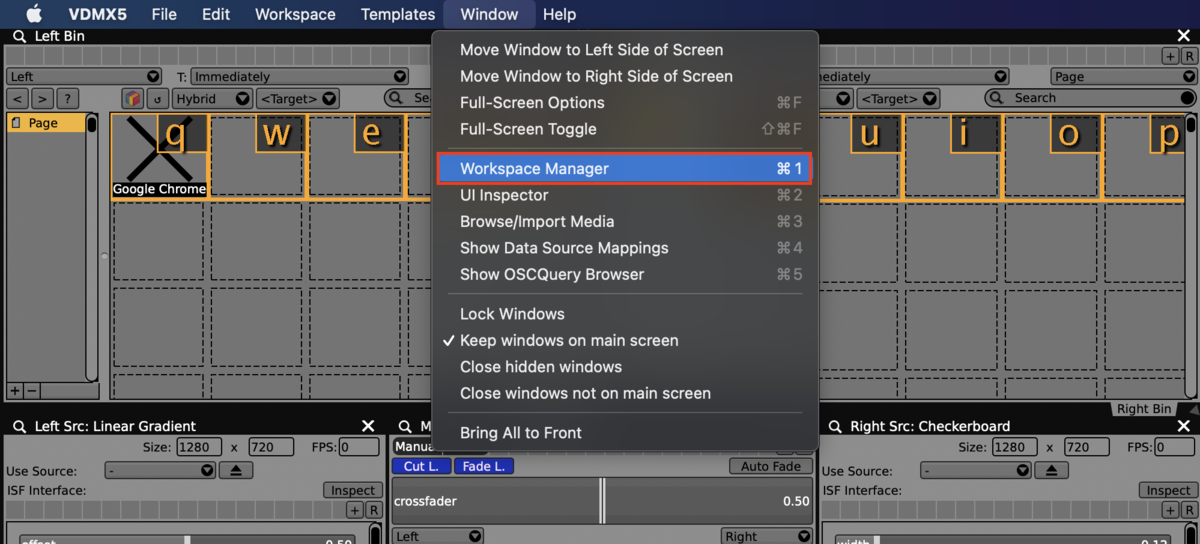Screen dimensions: 1200x544
Task: Click the question mark button in Left Bin
Action: coord(67,99)
